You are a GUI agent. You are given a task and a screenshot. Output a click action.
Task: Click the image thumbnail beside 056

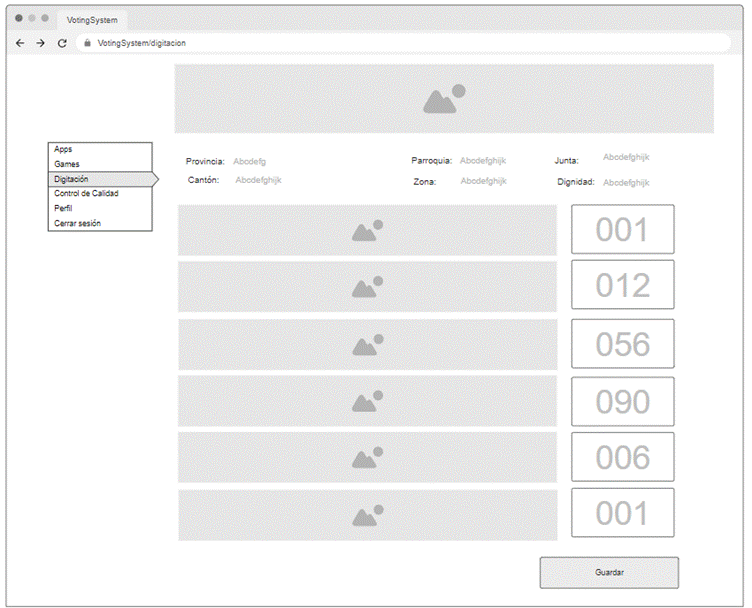(367, 344)
